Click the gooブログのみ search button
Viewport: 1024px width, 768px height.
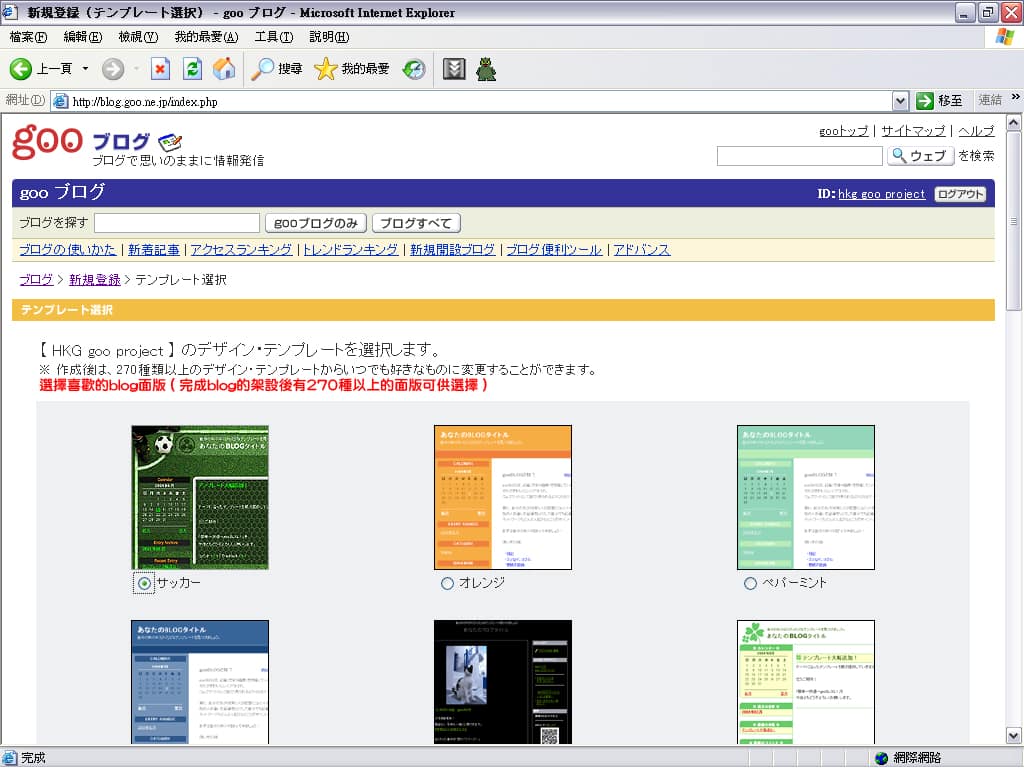click(315, 223)
